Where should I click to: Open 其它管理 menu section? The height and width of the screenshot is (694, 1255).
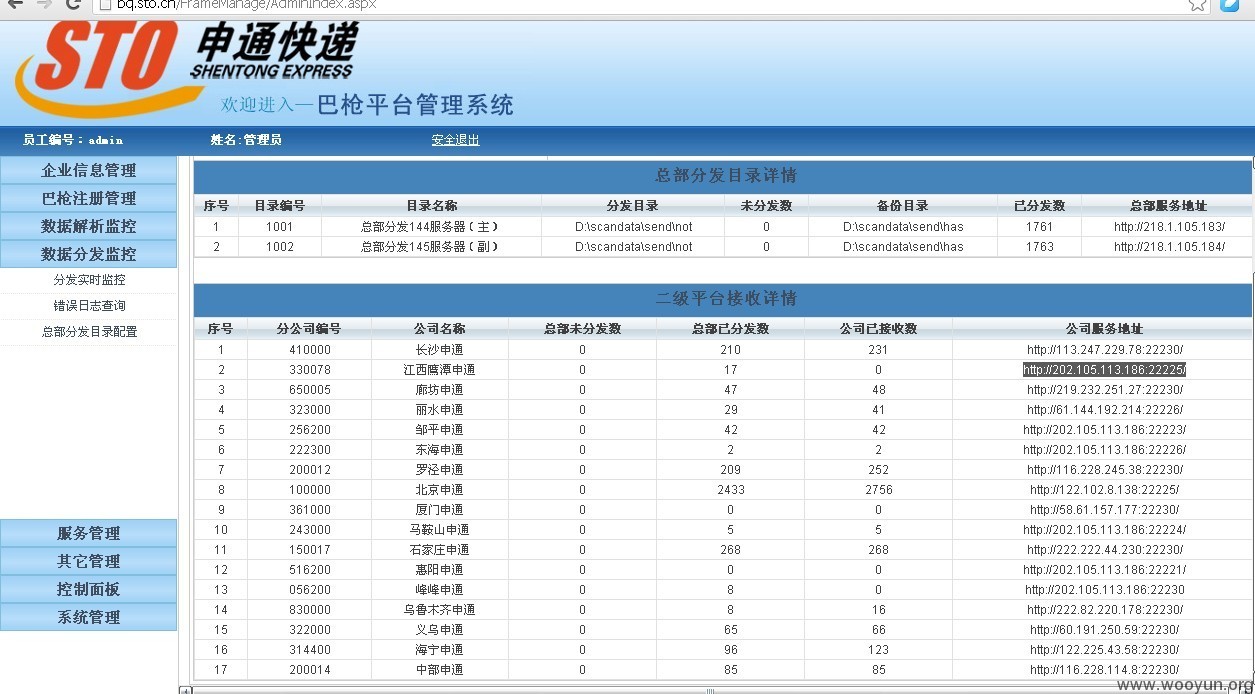pyautogui.click(x=89, y=561)
